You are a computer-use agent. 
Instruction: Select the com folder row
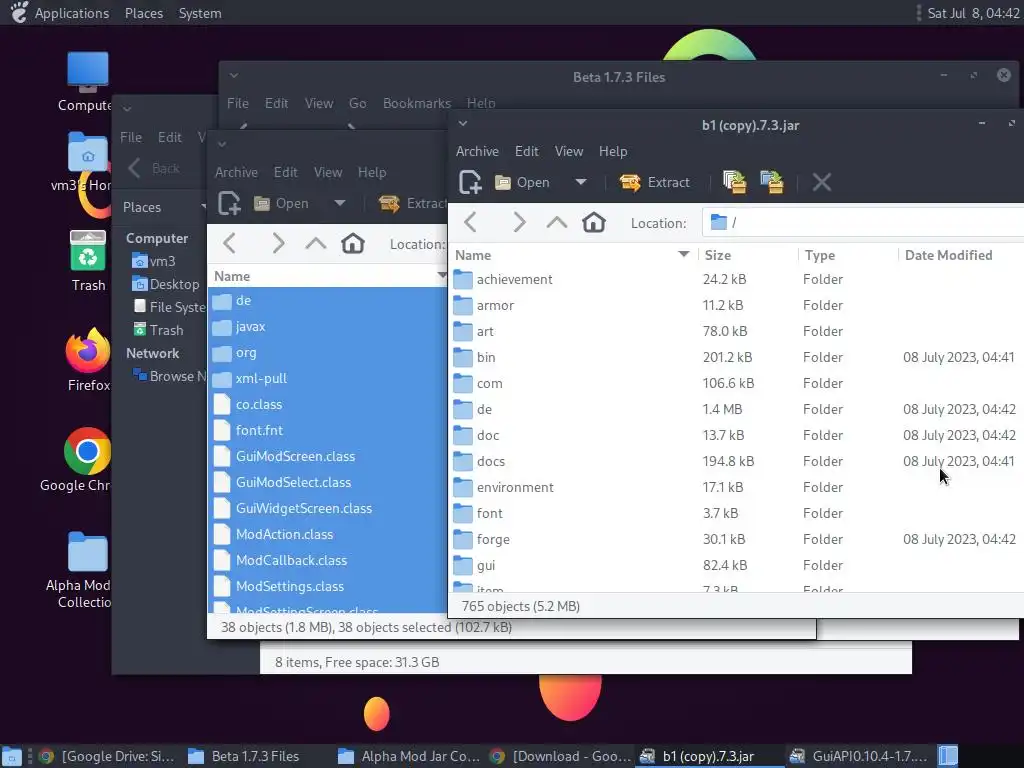click(737, 383)
